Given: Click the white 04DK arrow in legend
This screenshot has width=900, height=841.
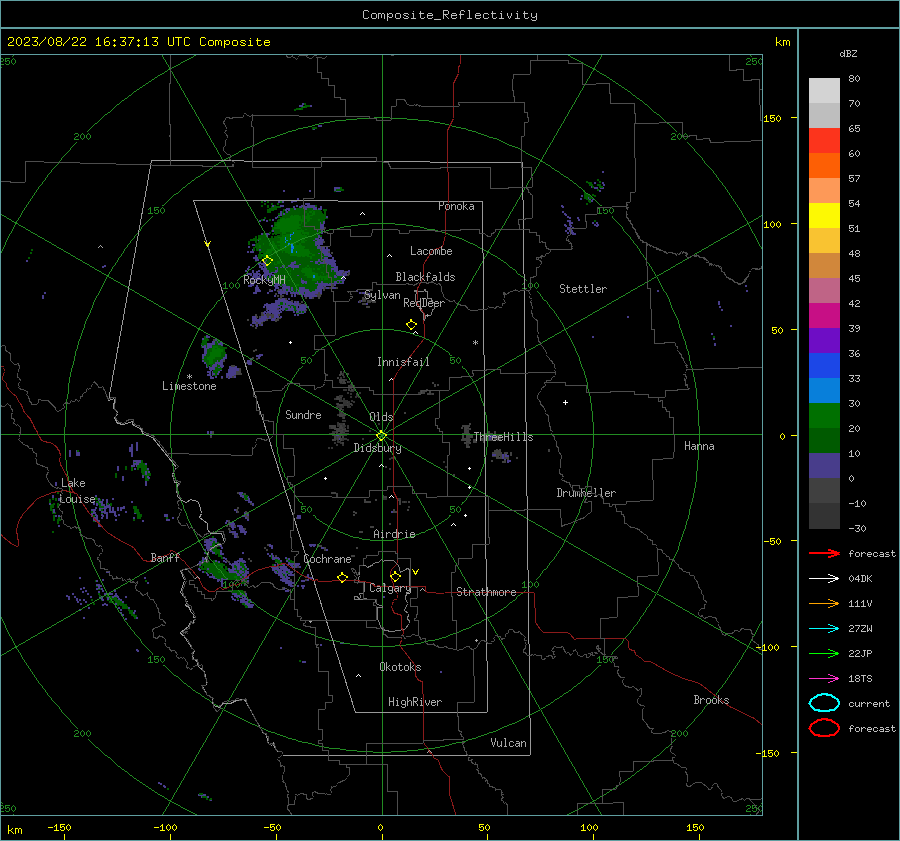Looking at the screenshot, I should click(x=824, y=579).
